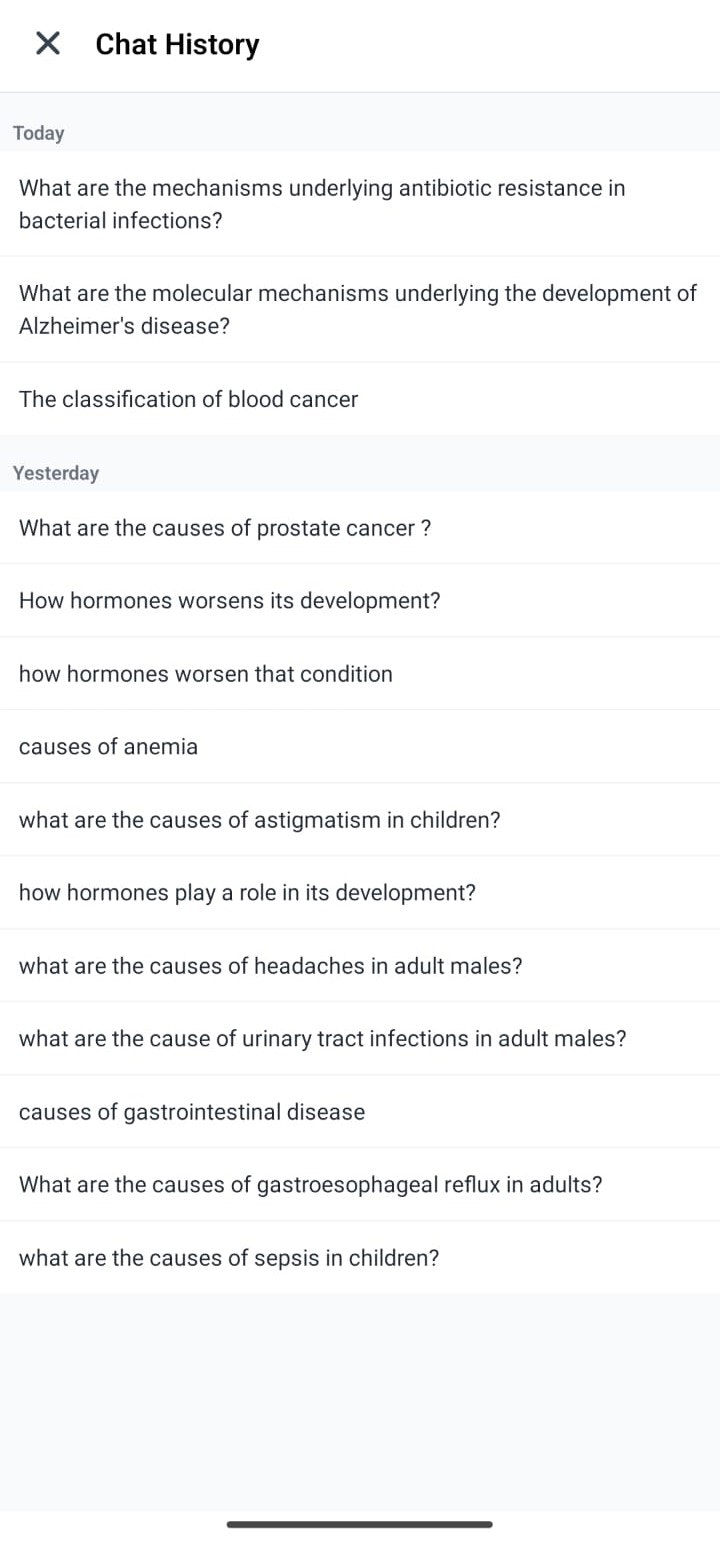Select "causes of gastrointestinal disease" chat
The image size is (720, 1541).
point(192,1112)
